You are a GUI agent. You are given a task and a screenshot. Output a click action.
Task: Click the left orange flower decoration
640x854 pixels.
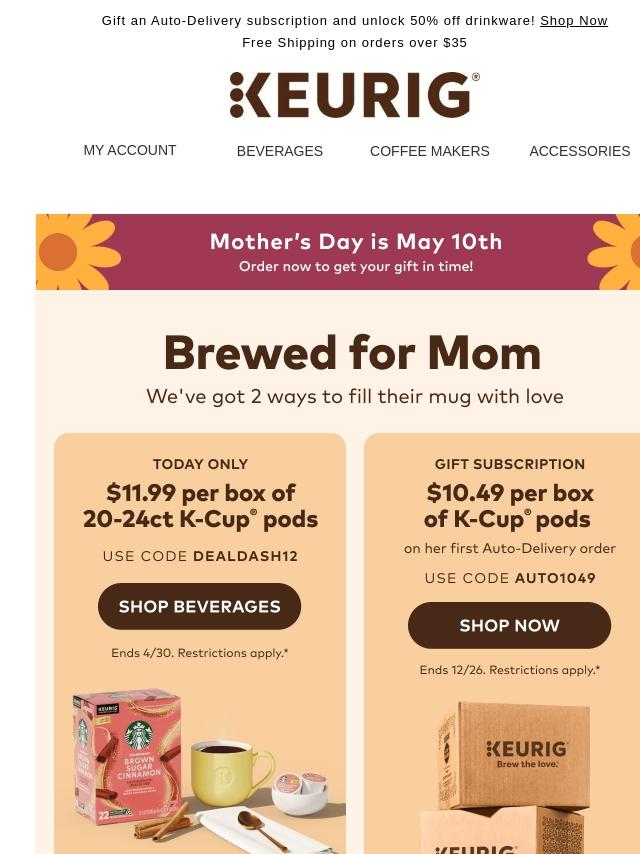[x=75, y=252]
